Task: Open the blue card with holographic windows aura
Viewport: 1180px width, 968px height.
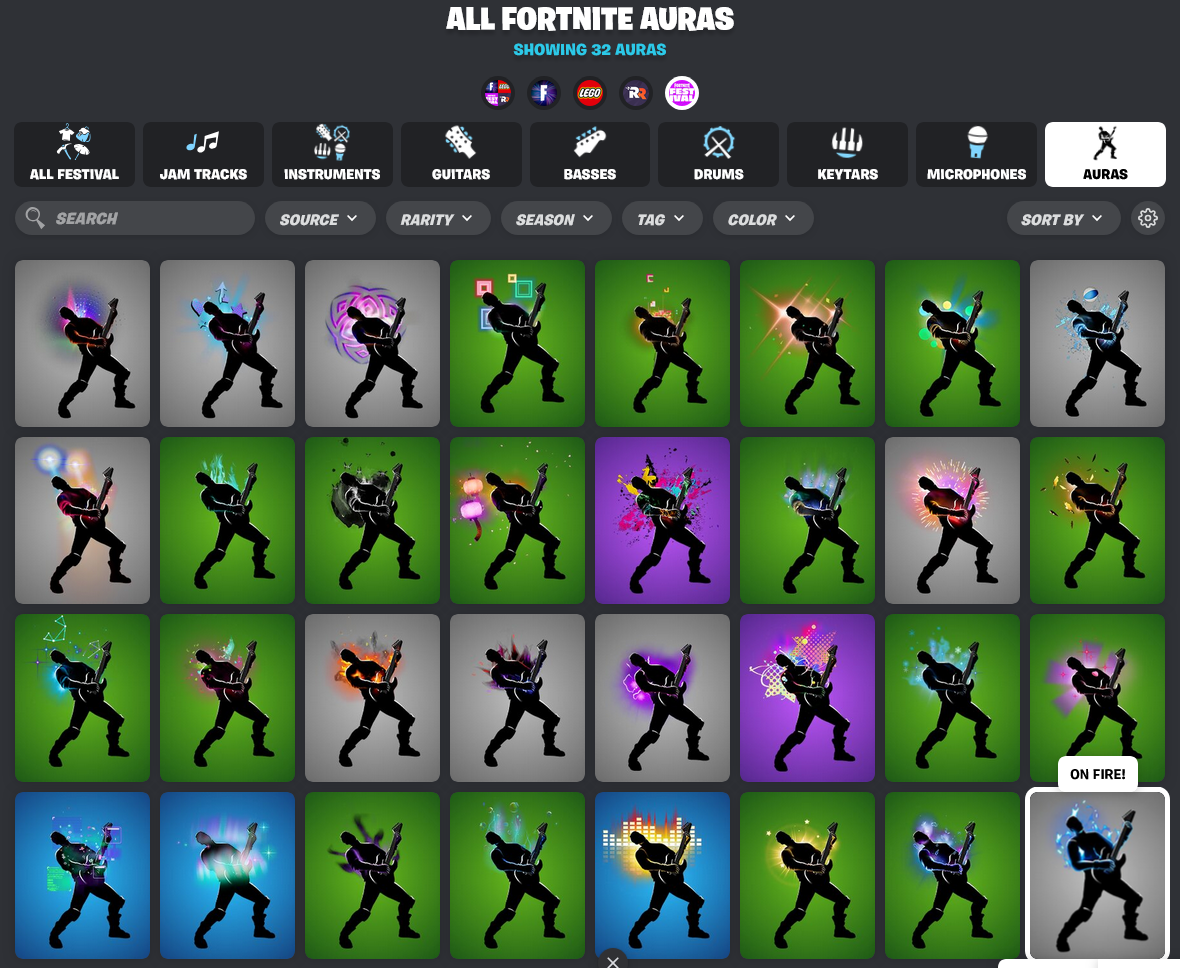Action: coord(83,875)
